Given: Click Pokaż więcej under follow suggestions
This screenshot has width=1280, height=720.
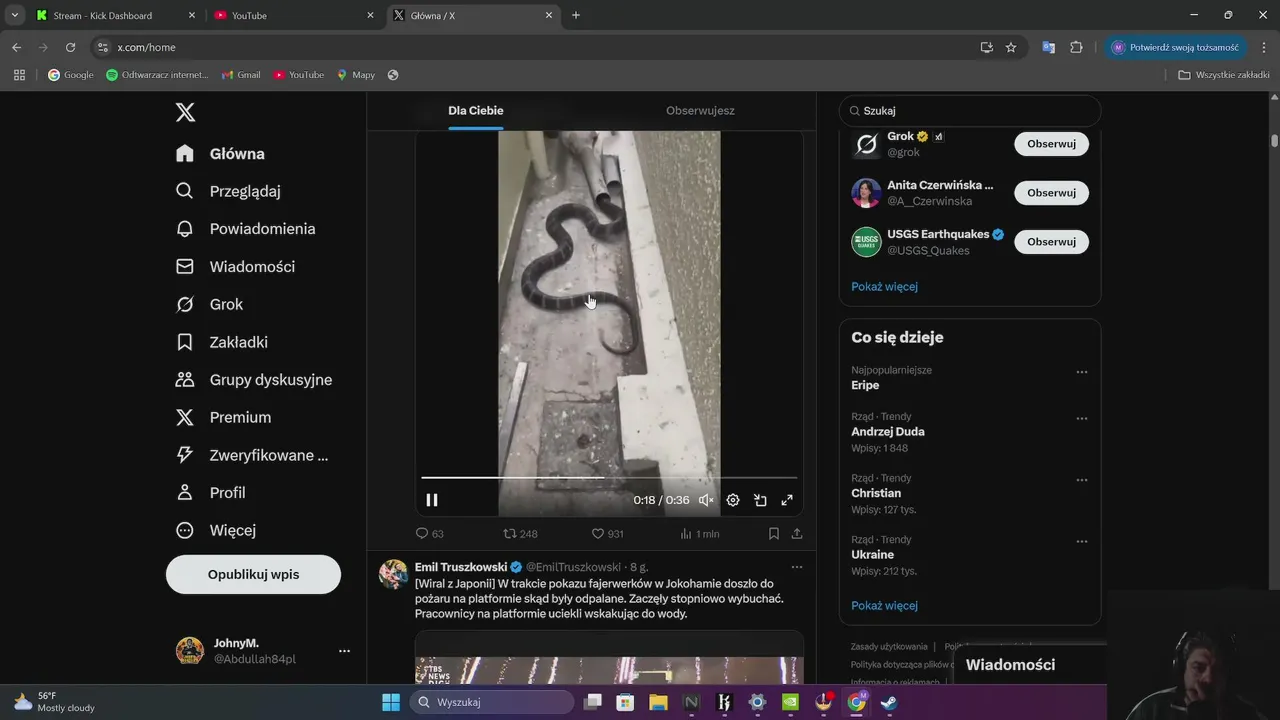Looking at the screenshot, I should click(884, 287).
